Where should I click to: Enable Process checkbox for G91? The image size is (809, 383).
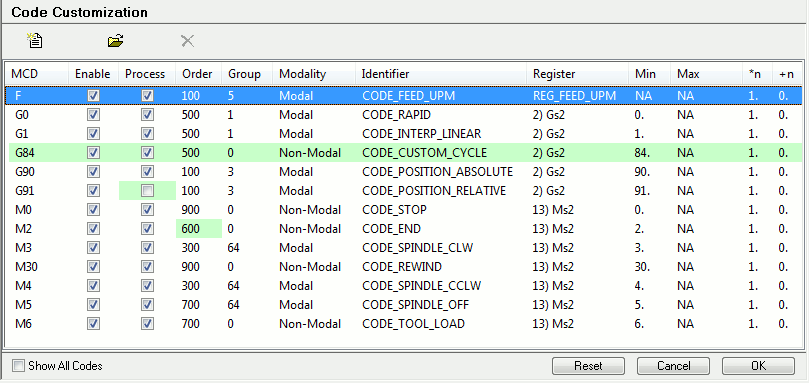tap(148, 191)
